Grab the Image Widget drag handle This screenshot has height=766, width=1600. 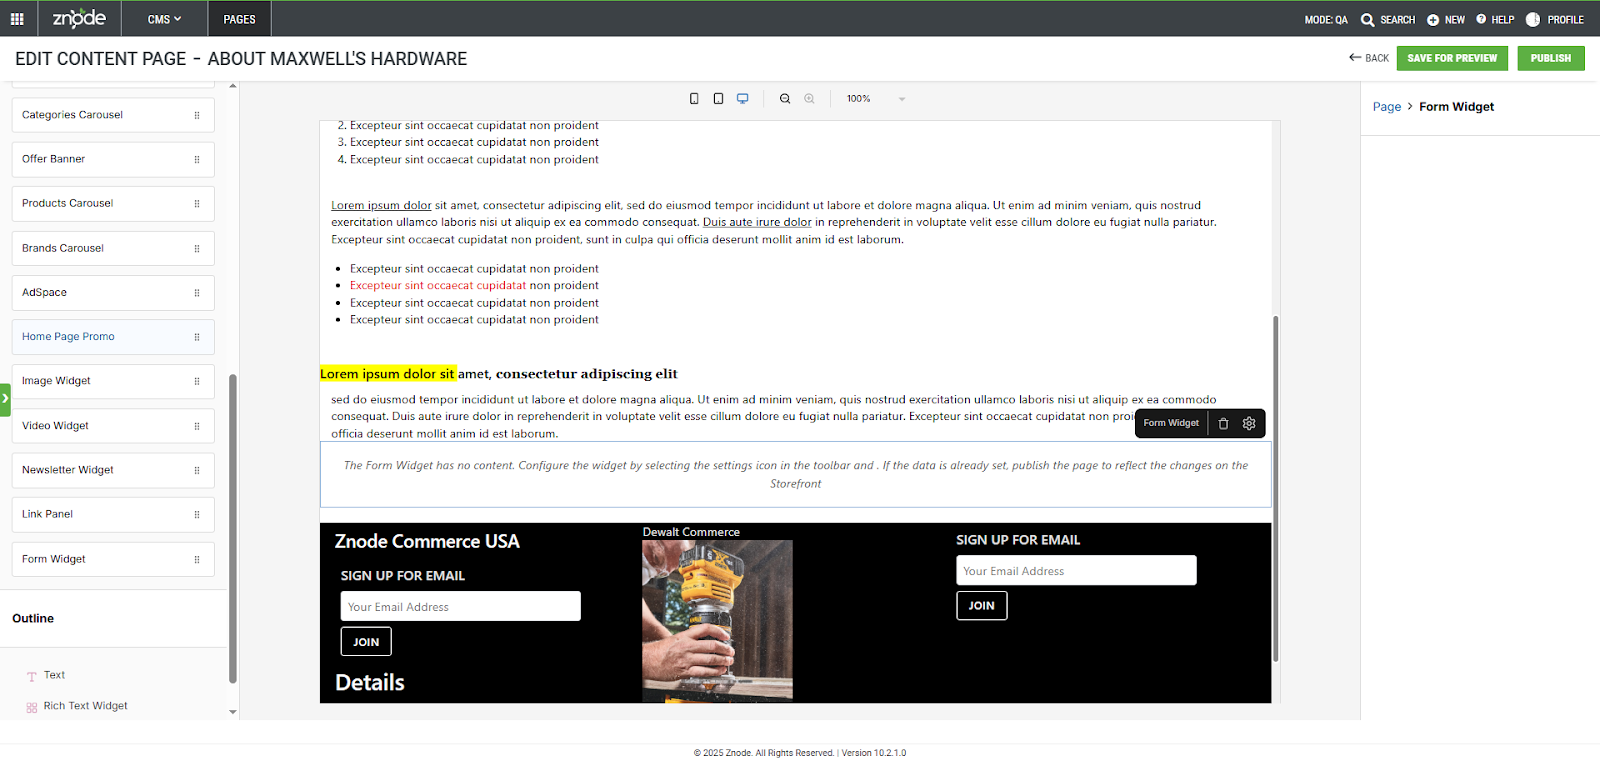pos(197,381)
